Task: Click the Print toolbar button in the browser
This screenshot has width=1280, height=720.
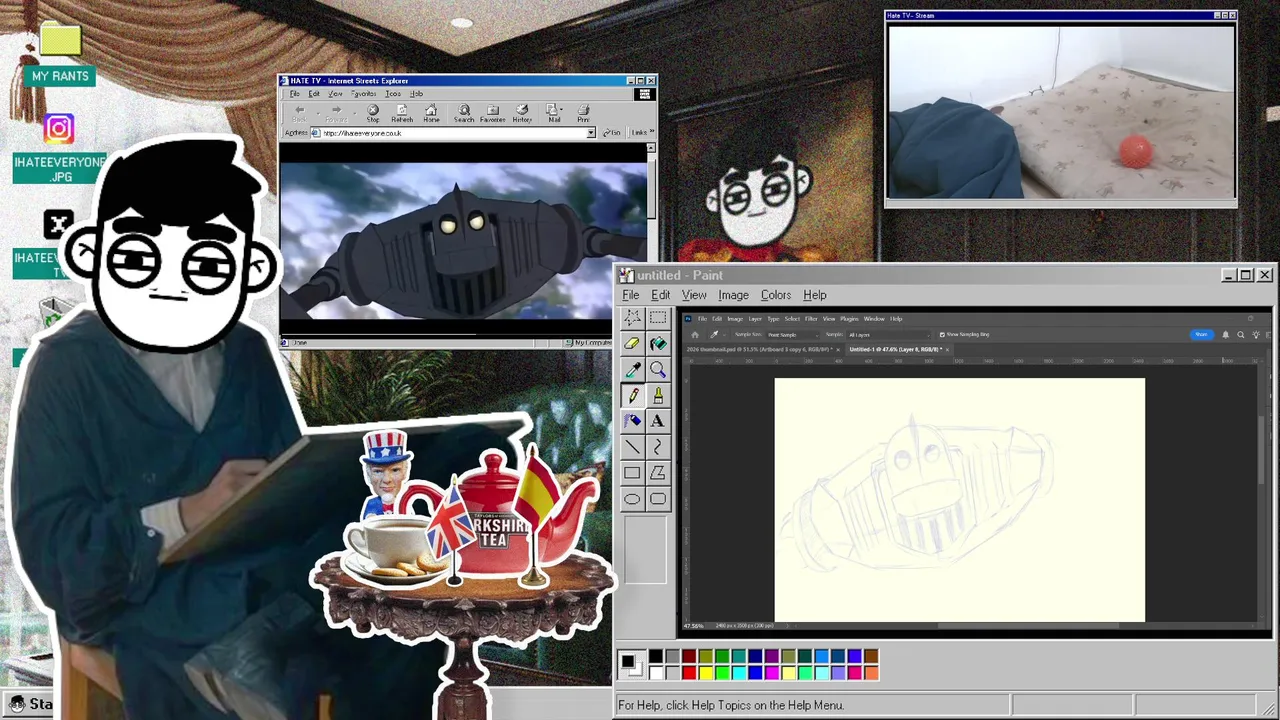Action: (583, 114)
